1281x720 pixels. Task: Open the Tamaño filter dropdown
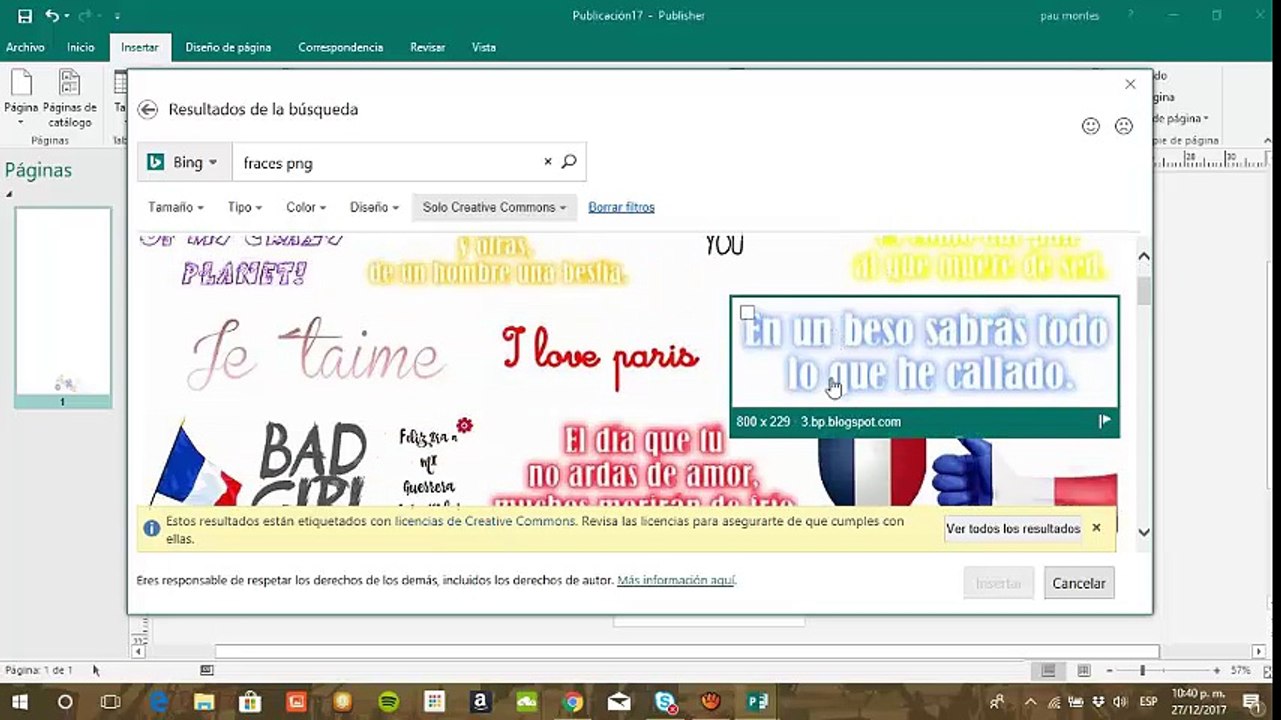click(176, 207)
